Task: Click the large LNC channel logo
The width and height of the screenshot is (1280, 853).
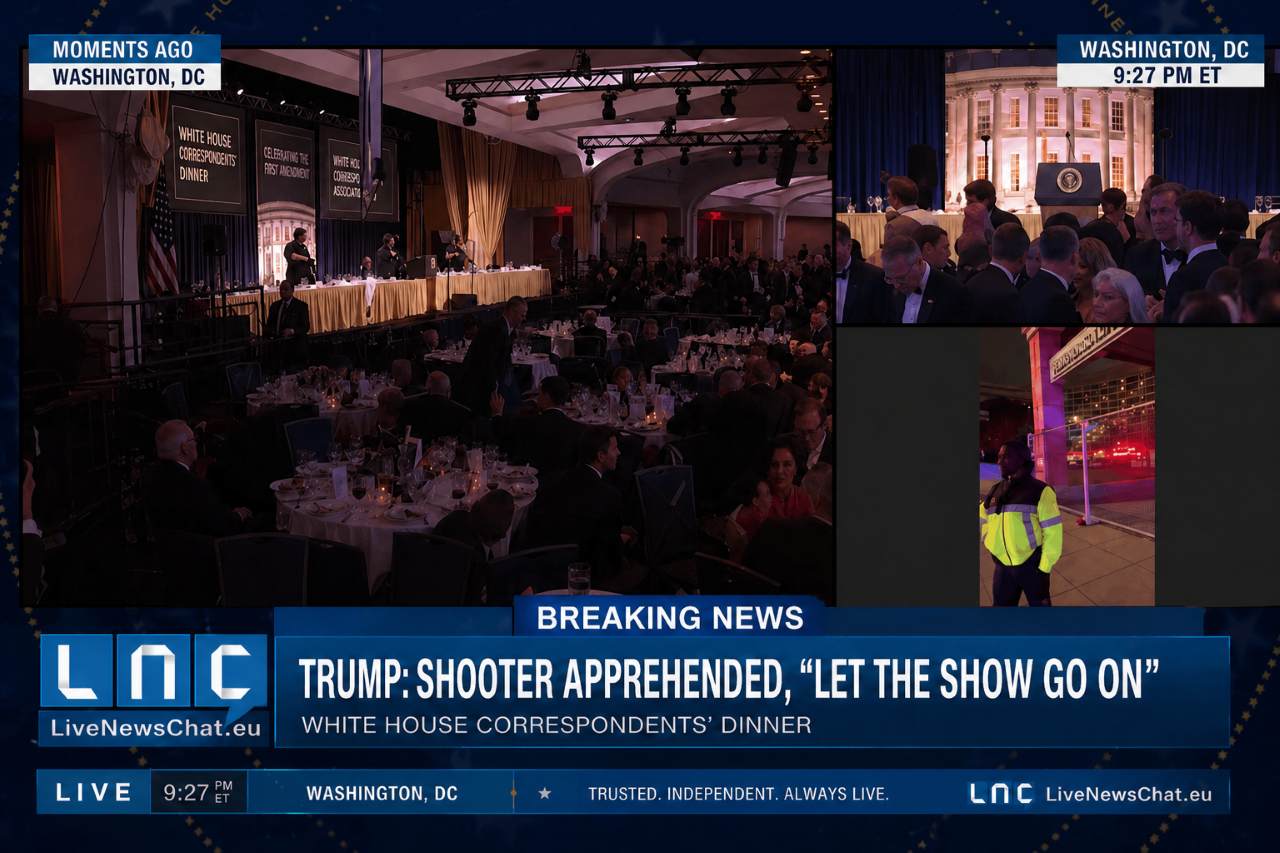Action: 153,671
